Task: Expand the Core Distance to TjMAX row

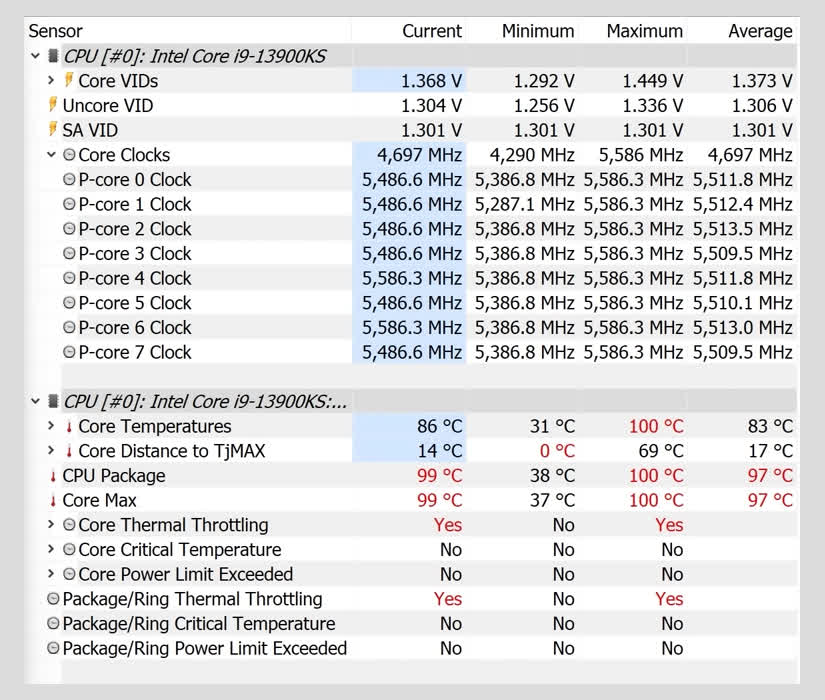Action: [52, 451]
